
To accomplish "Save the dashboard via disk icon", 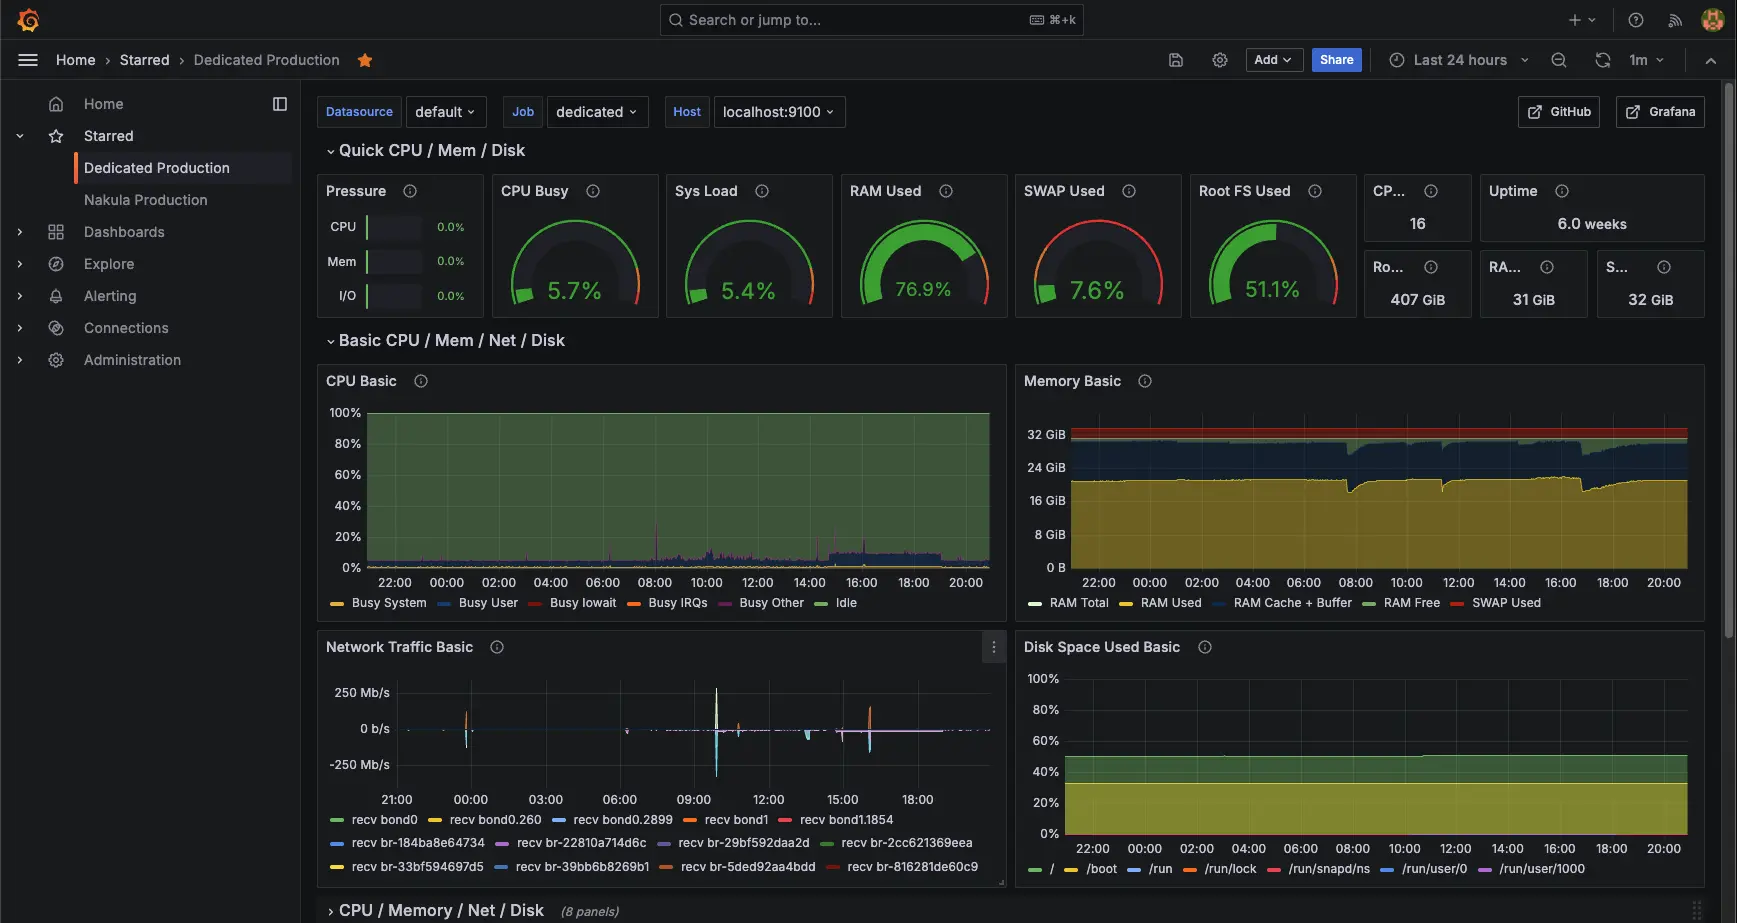I will (x=1175, y=60).
